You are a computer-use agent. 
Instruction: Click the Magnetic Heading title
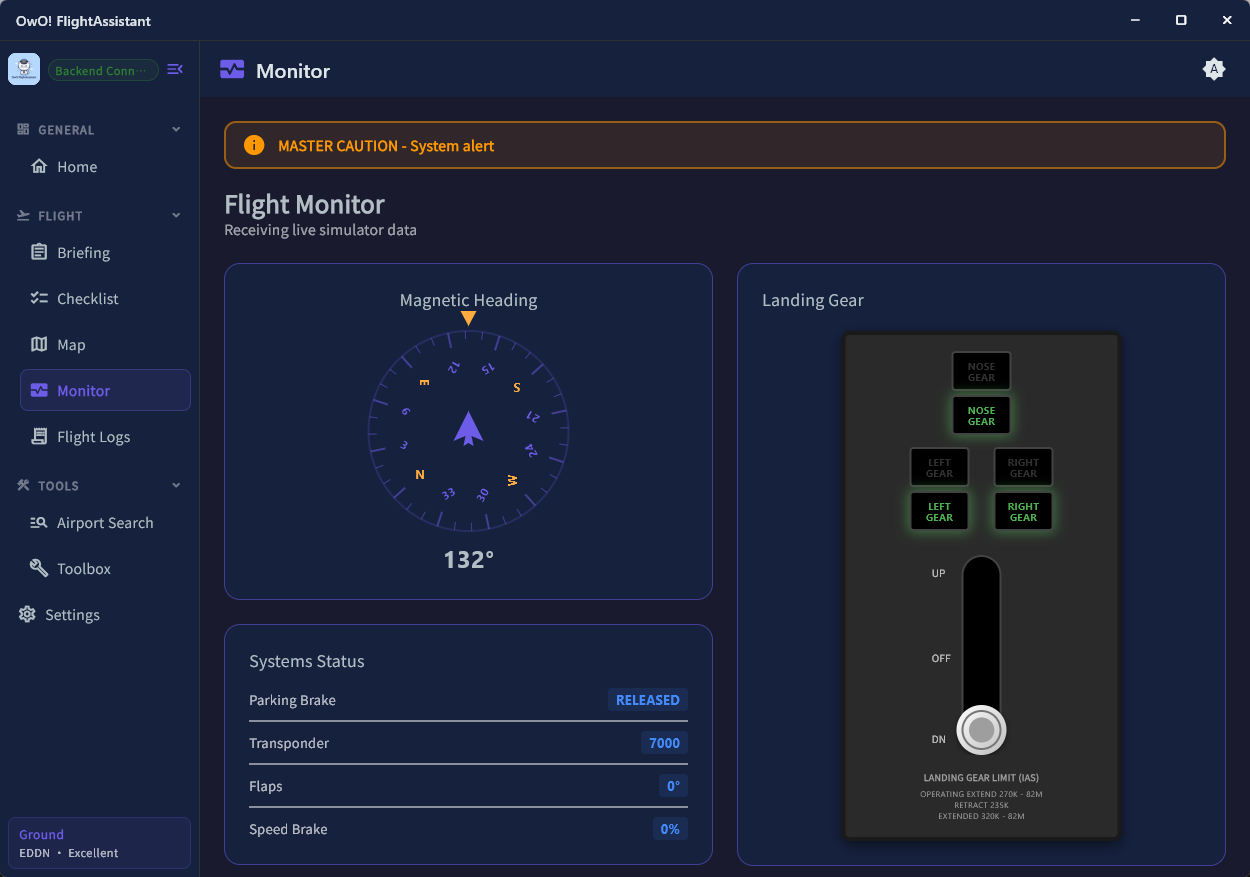(468, 300)
